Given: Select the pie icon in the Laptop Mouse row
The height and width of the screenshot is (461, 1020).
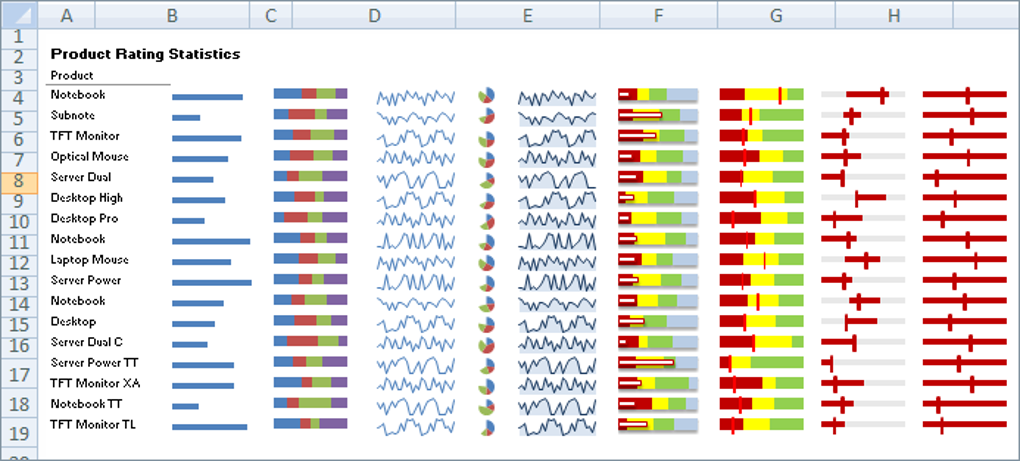Looking at the screenshot, I should pyautogui.click(x=487, y=262).
